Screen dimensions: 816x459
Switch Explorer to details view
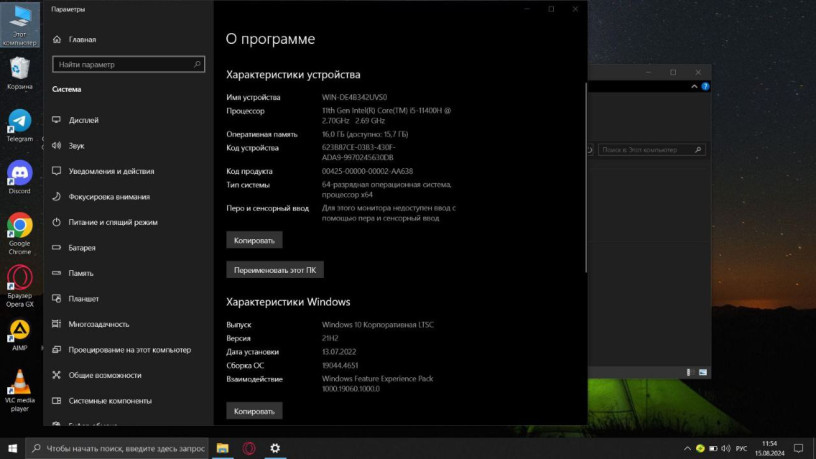690,372
